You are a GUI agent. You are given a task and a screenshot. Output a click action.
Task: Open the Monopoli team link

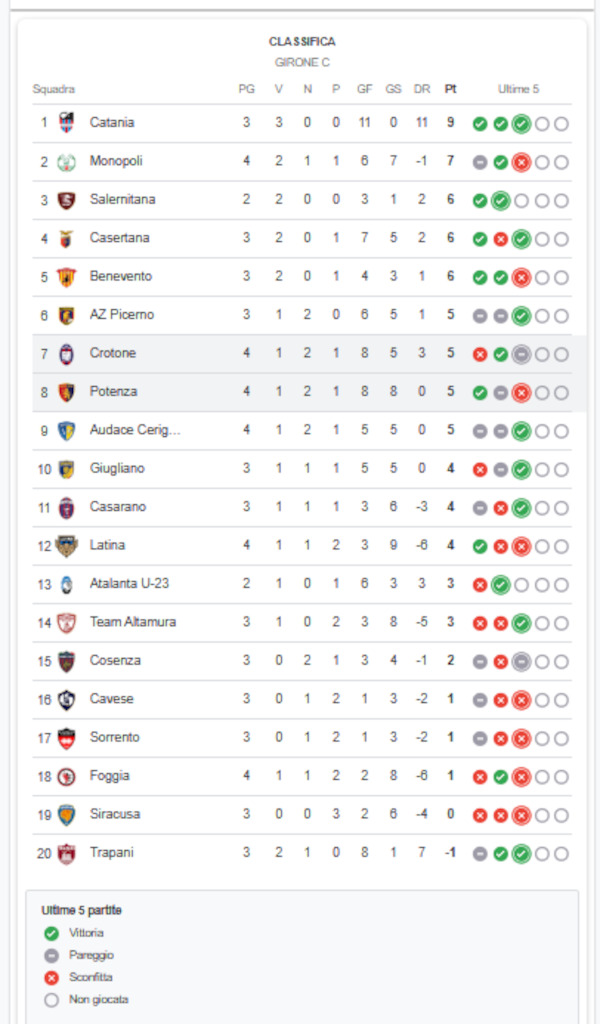point(116,161)
